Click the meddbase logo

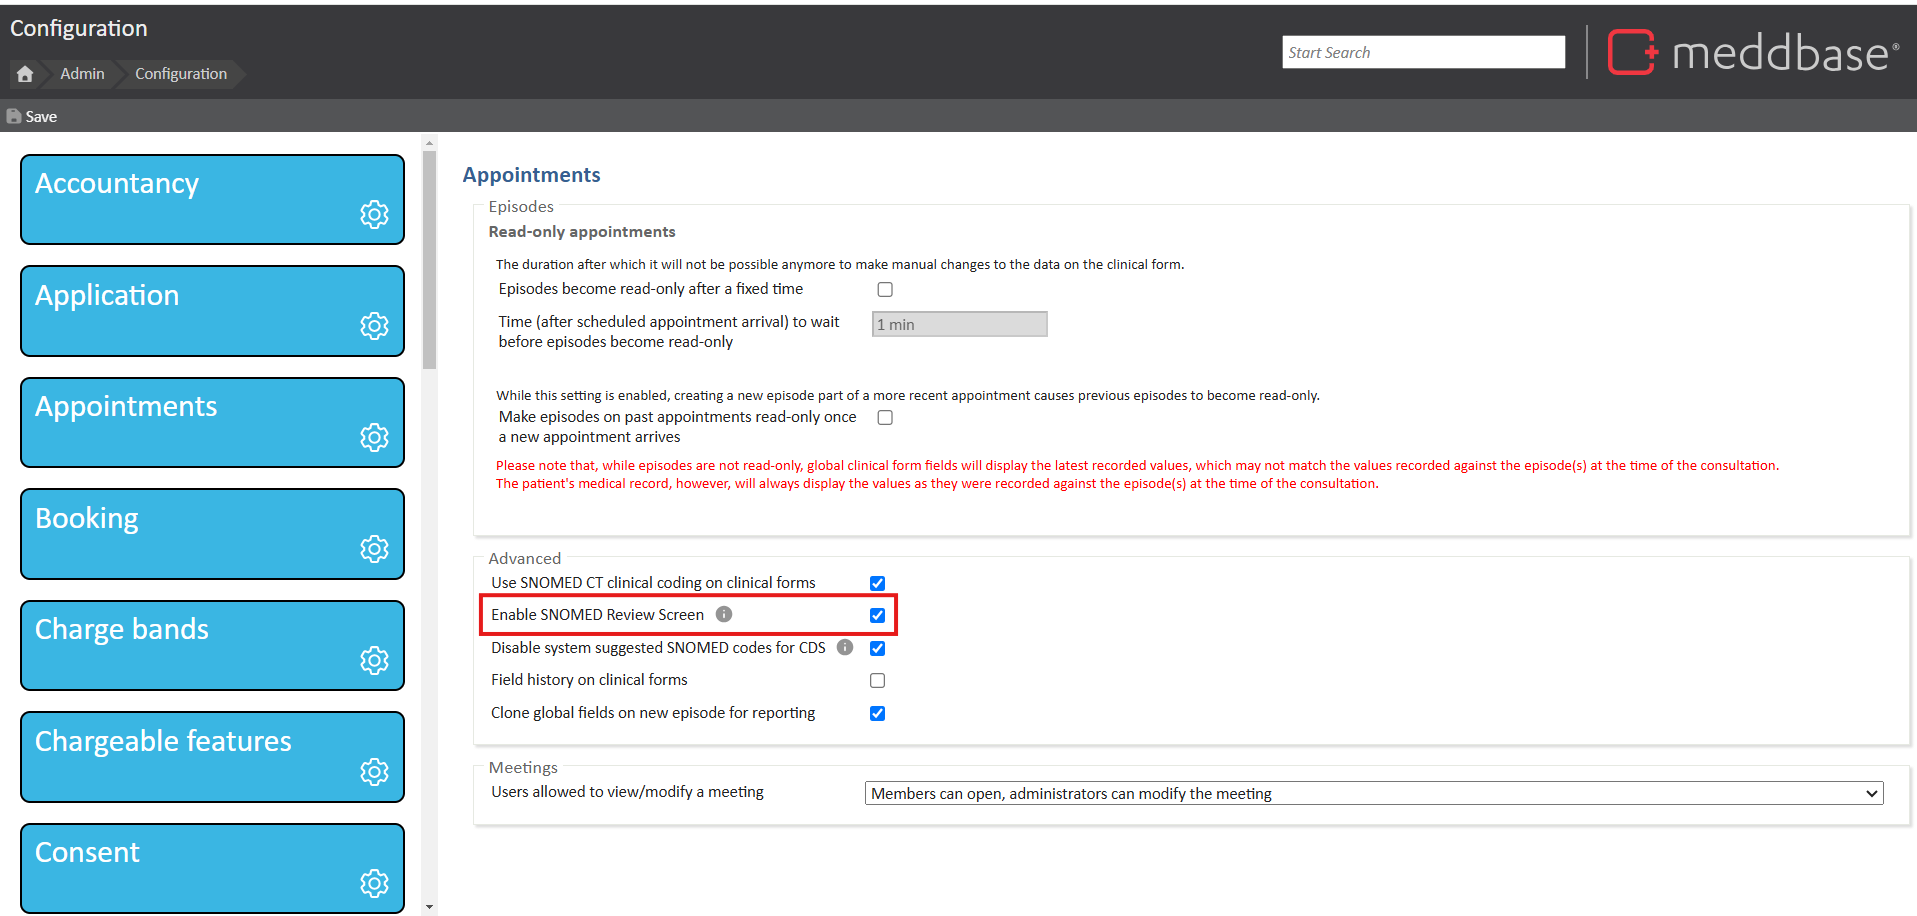(1753, 52)
